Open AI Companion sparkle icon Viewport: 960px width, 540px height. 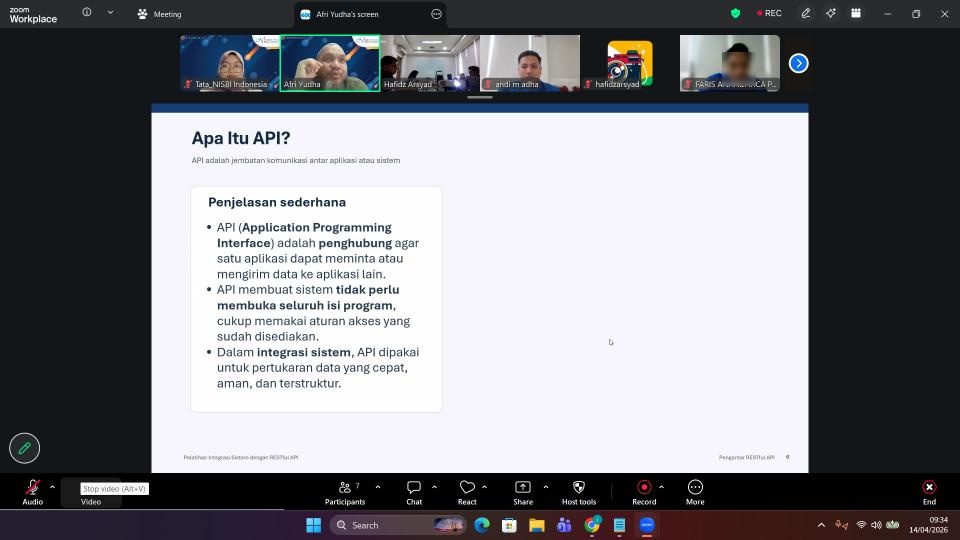click(831, 13)
